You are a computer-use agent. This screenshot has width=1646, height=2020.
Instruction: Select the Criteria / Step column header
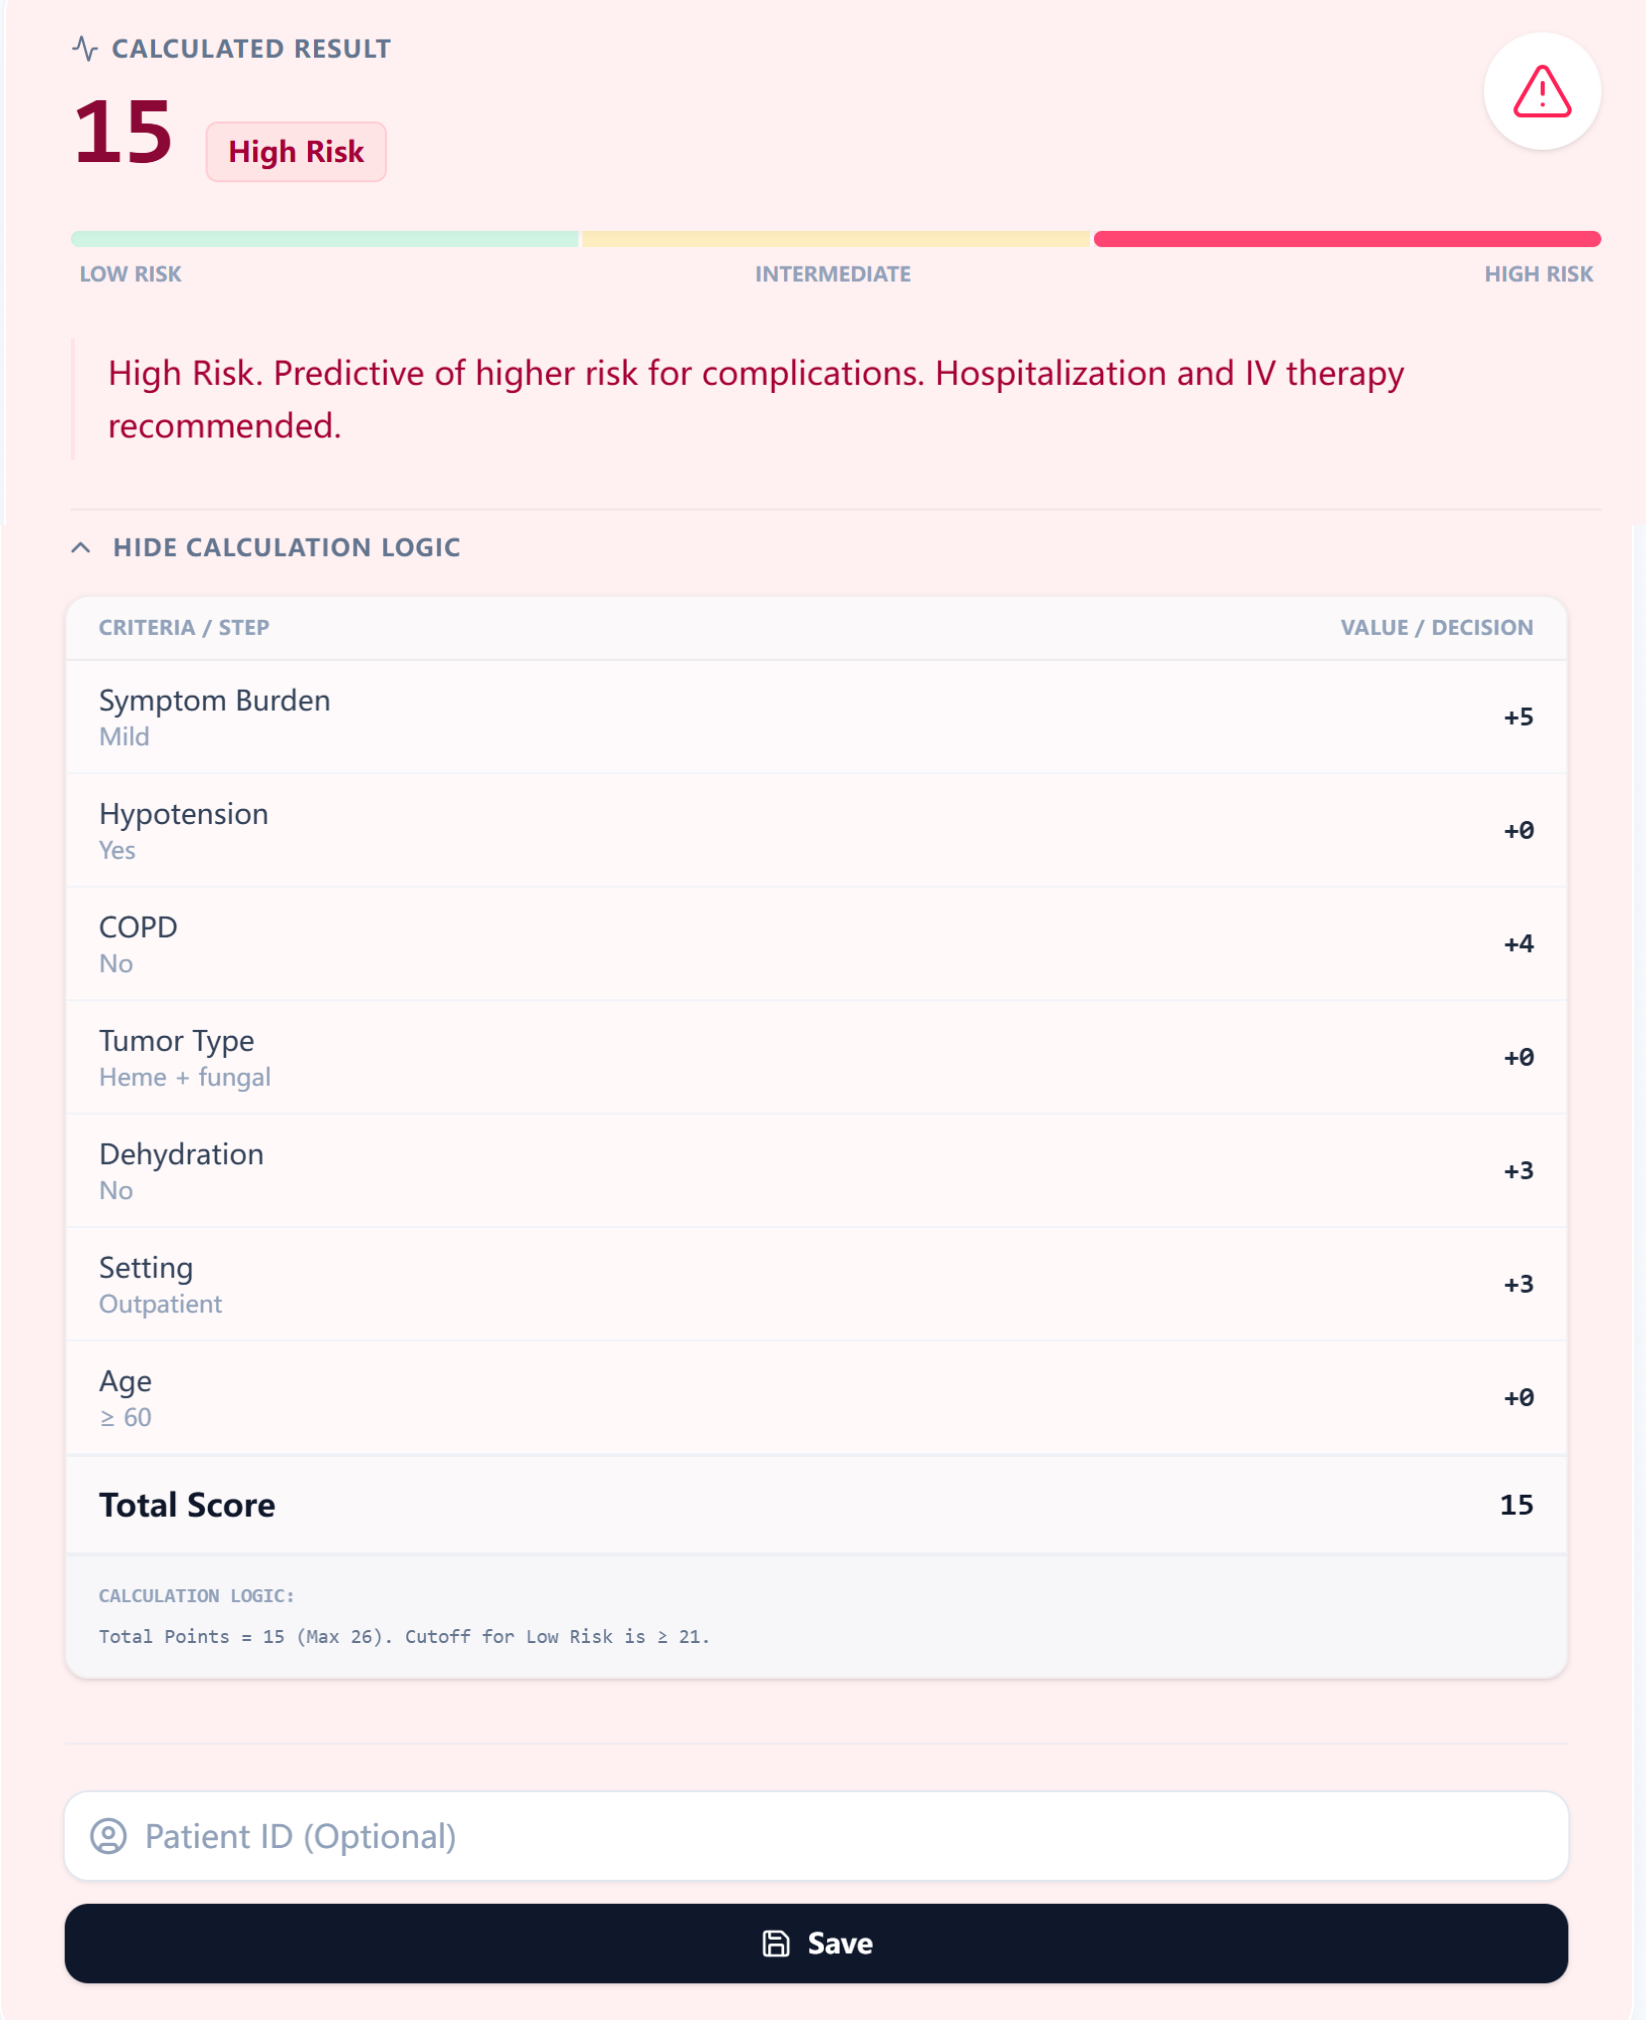tap(184, 627)
